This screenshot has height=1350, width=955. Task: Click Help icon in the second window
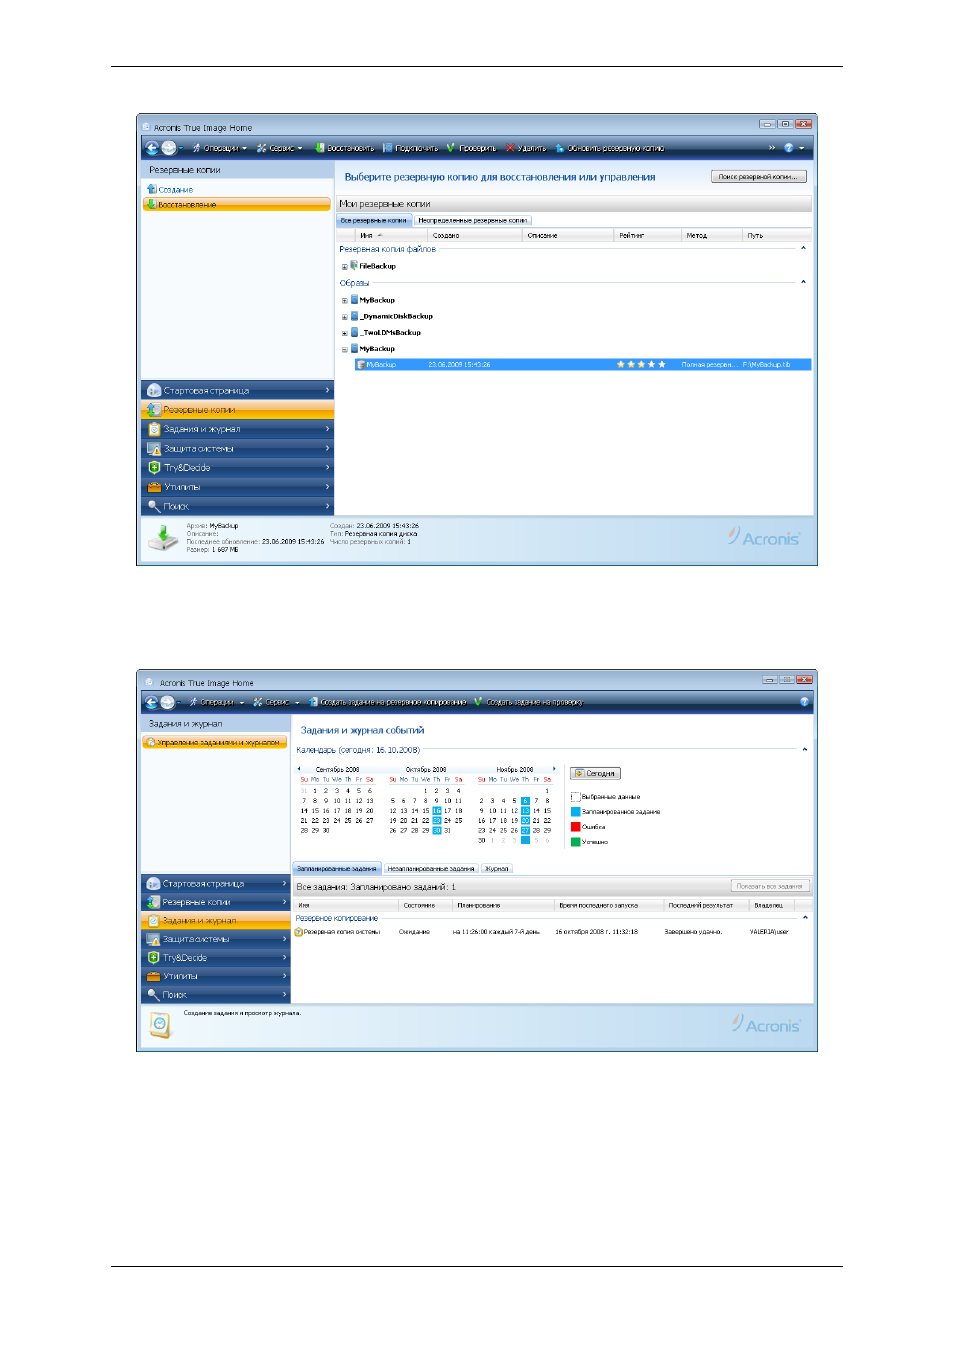coord(805,702)
